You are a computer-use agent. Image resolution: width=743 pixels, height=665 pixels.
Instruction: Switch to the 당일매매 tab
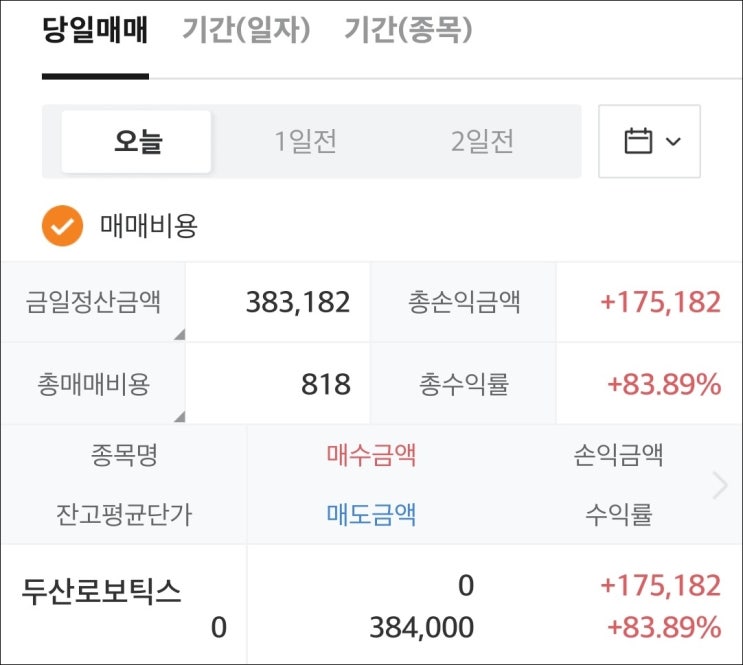pos(95,31)
